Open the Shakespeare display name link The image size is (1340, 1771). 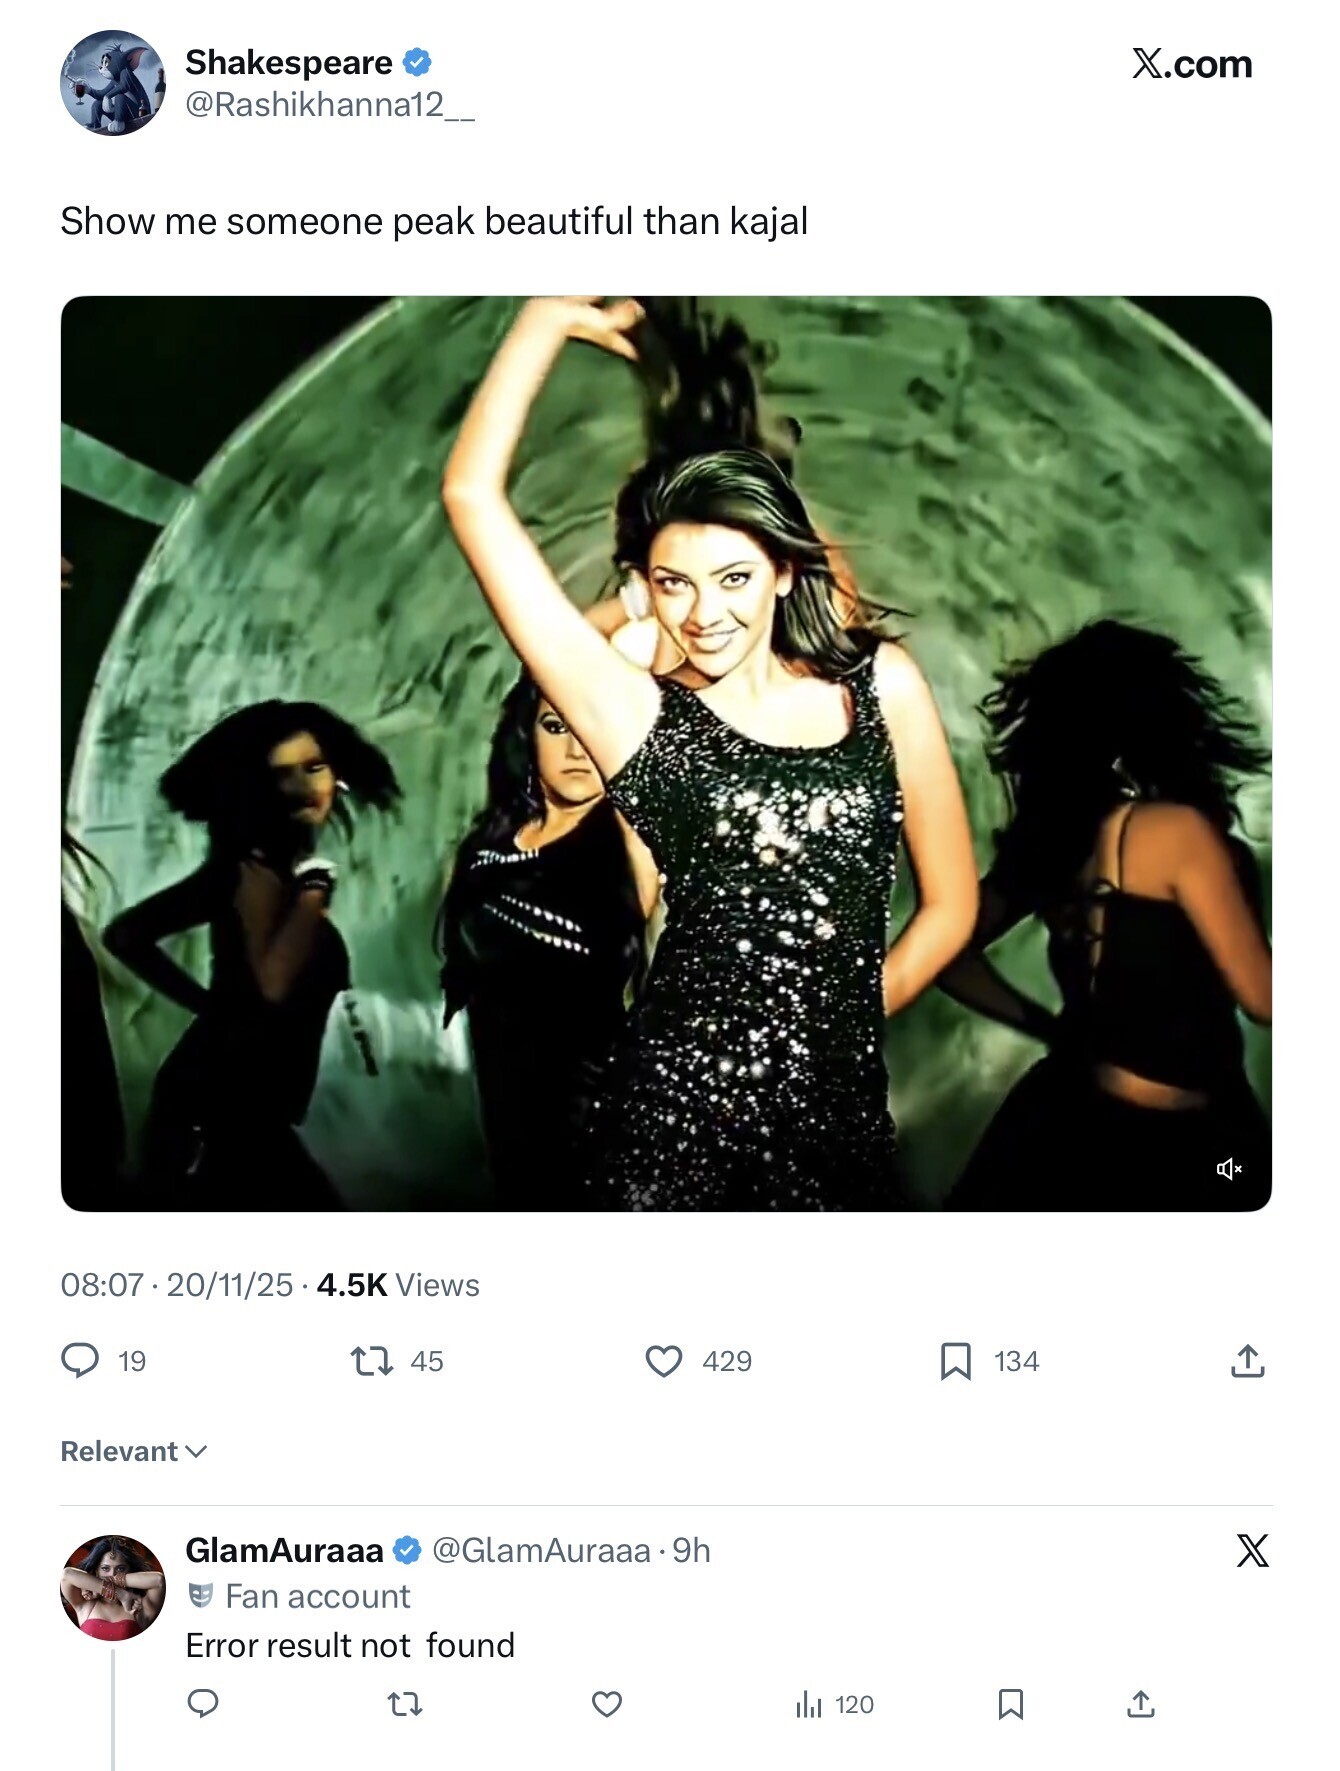pos(289,63)
